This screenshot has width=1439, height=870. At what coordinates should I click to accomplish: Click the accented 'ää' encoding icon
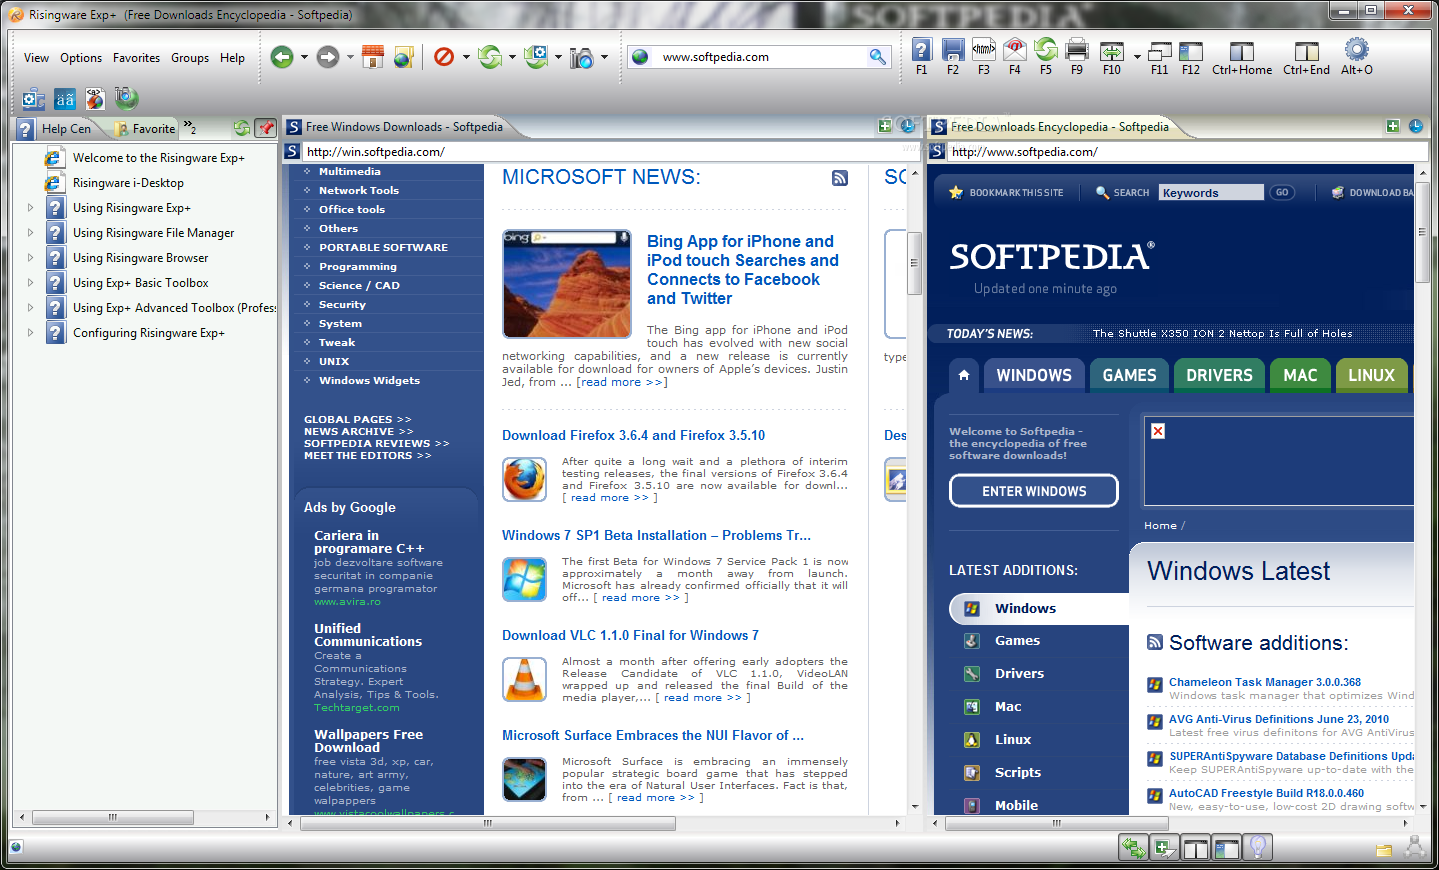point(65,98)
